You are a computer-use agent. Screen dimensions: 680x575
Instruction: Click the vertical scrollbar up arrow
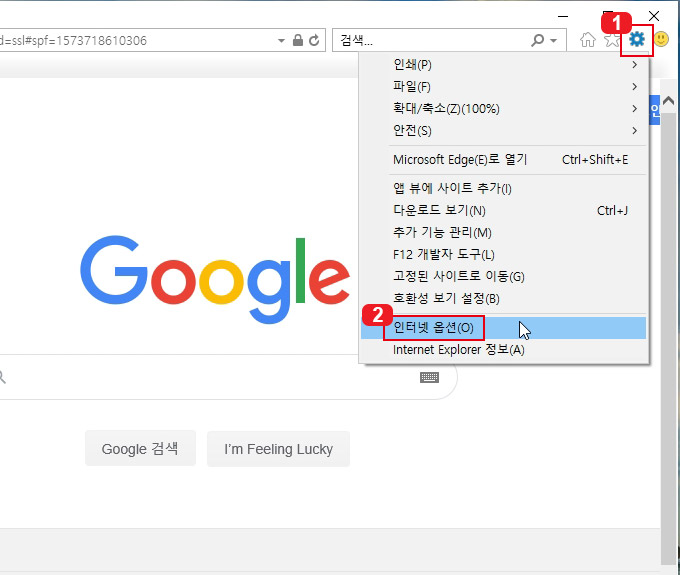point(668,101)
